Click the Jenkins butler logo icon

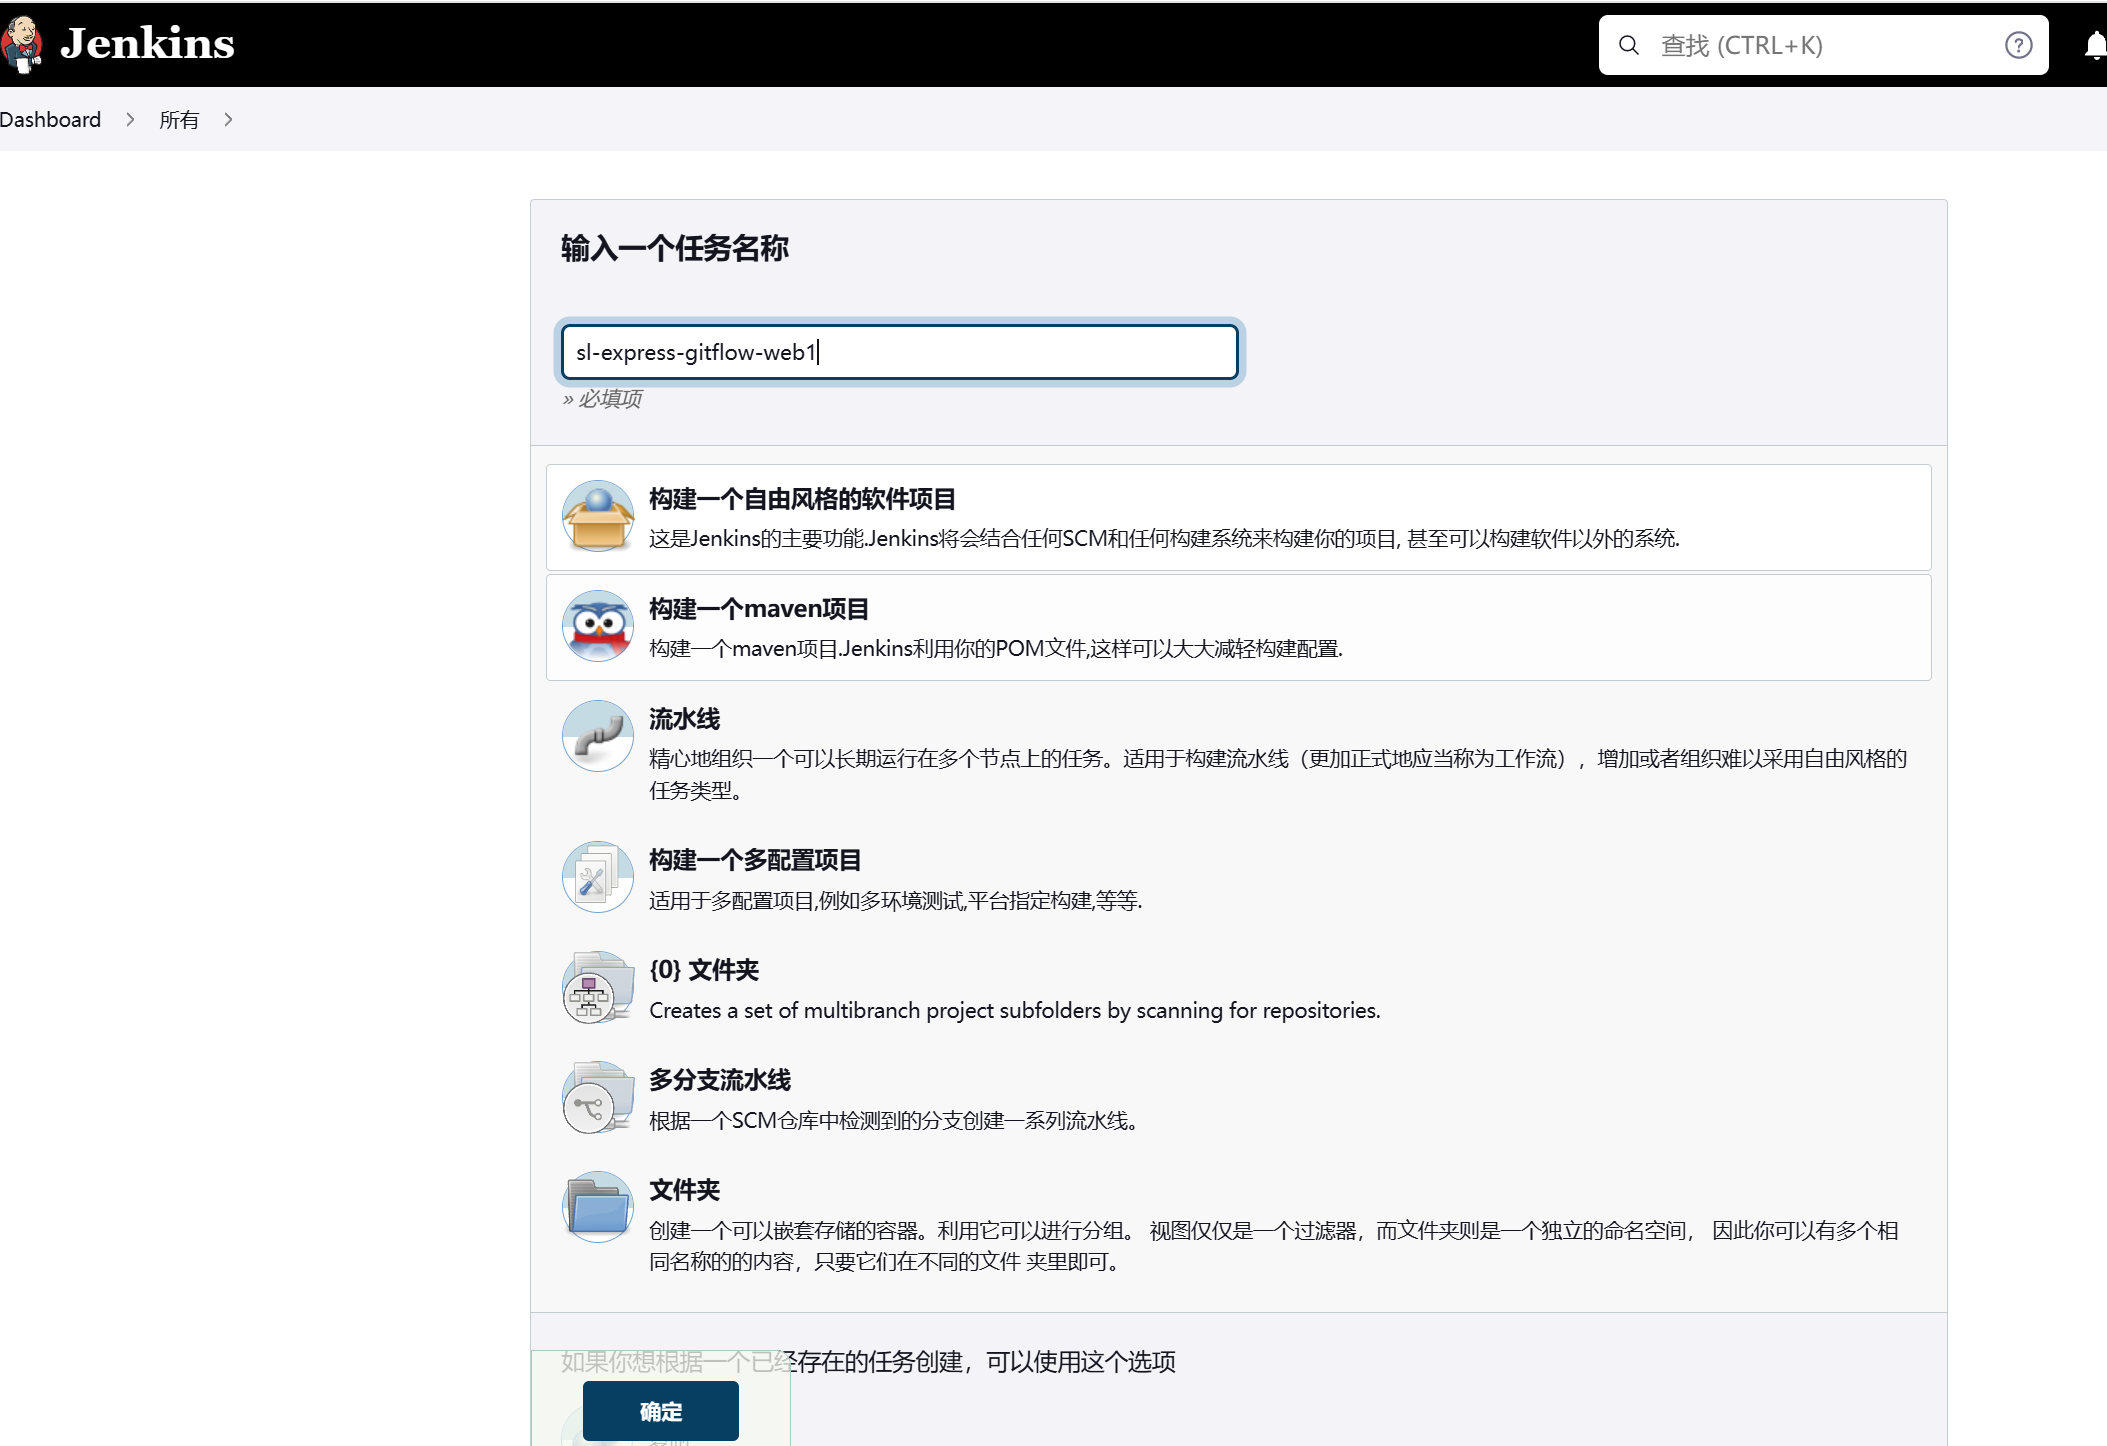point(21,45)
